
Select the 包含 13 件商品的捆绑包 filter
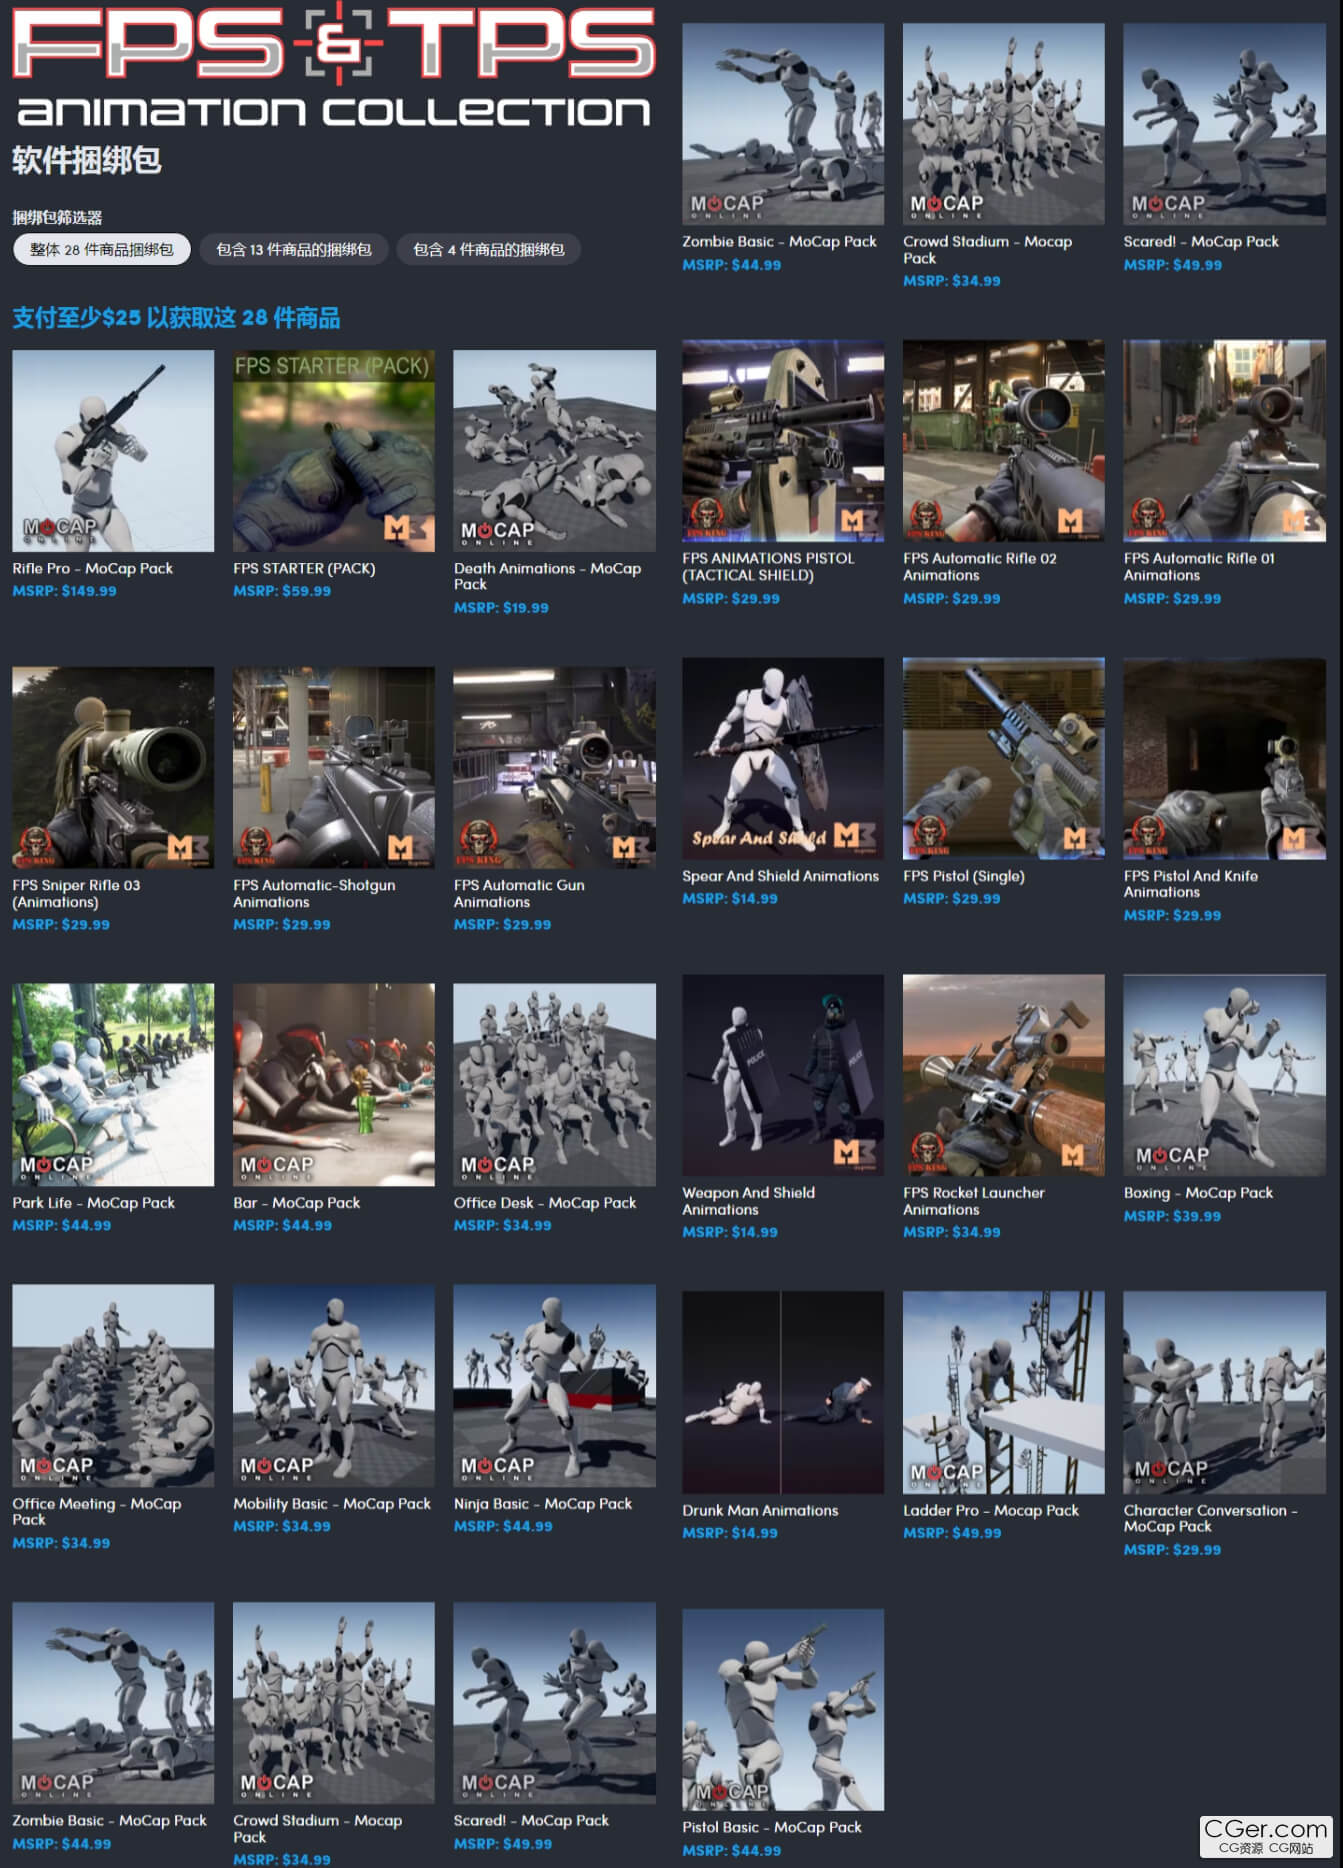coord(294,249)
